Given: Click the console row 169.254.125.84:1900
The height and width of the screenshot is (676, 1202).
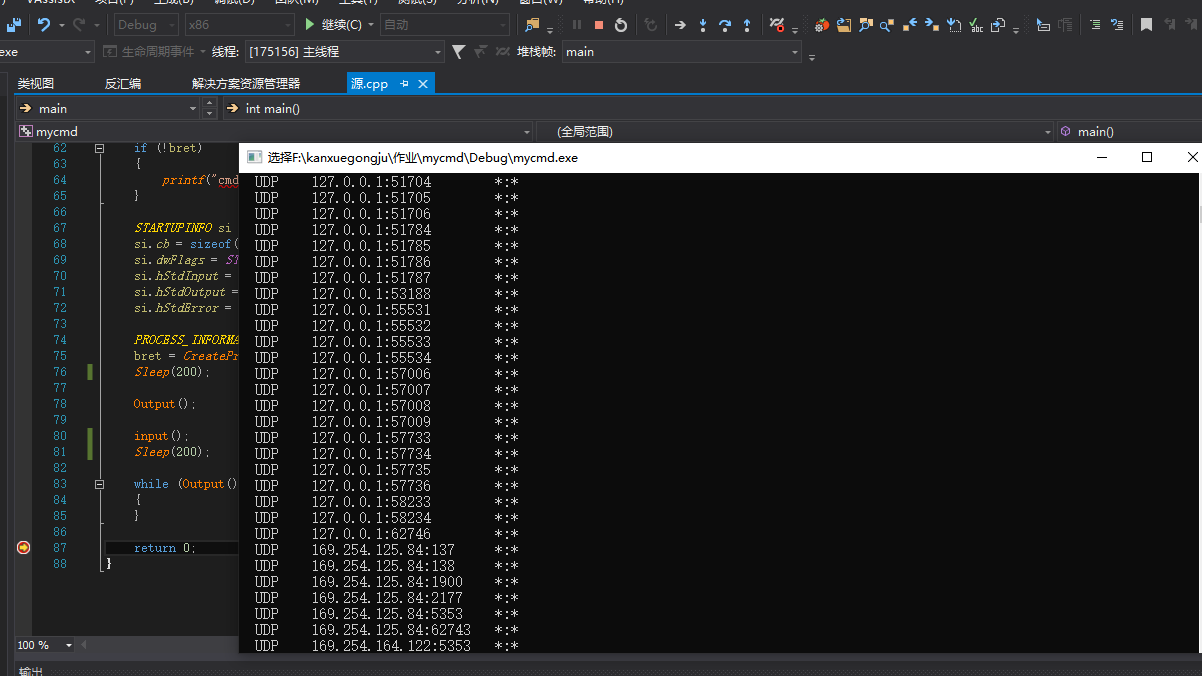Looking at the screenshot, I should click(386, 582).
